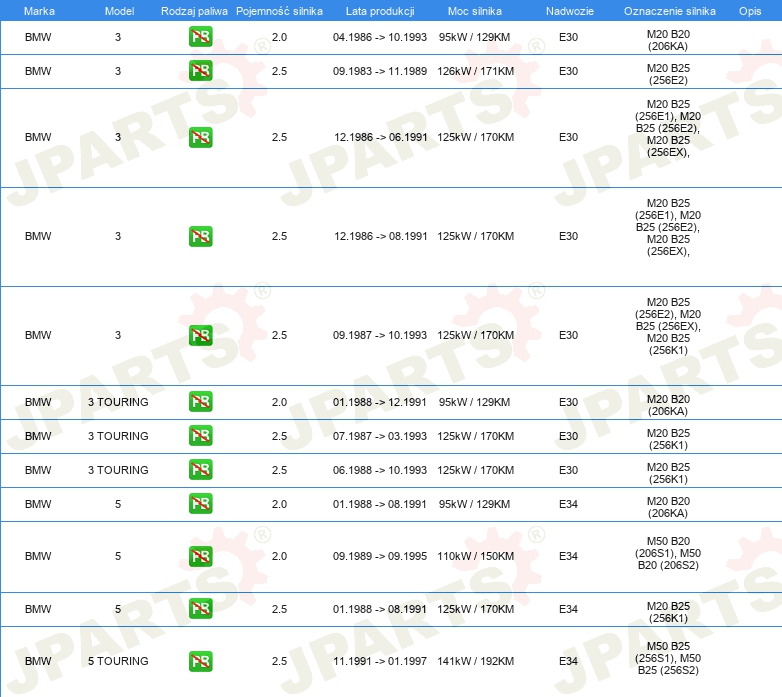The width and height of the screenshot is (782, 697).
Task: Select the date range 12.1986 -> 08.1991
Action: click(x=381, y=236)
